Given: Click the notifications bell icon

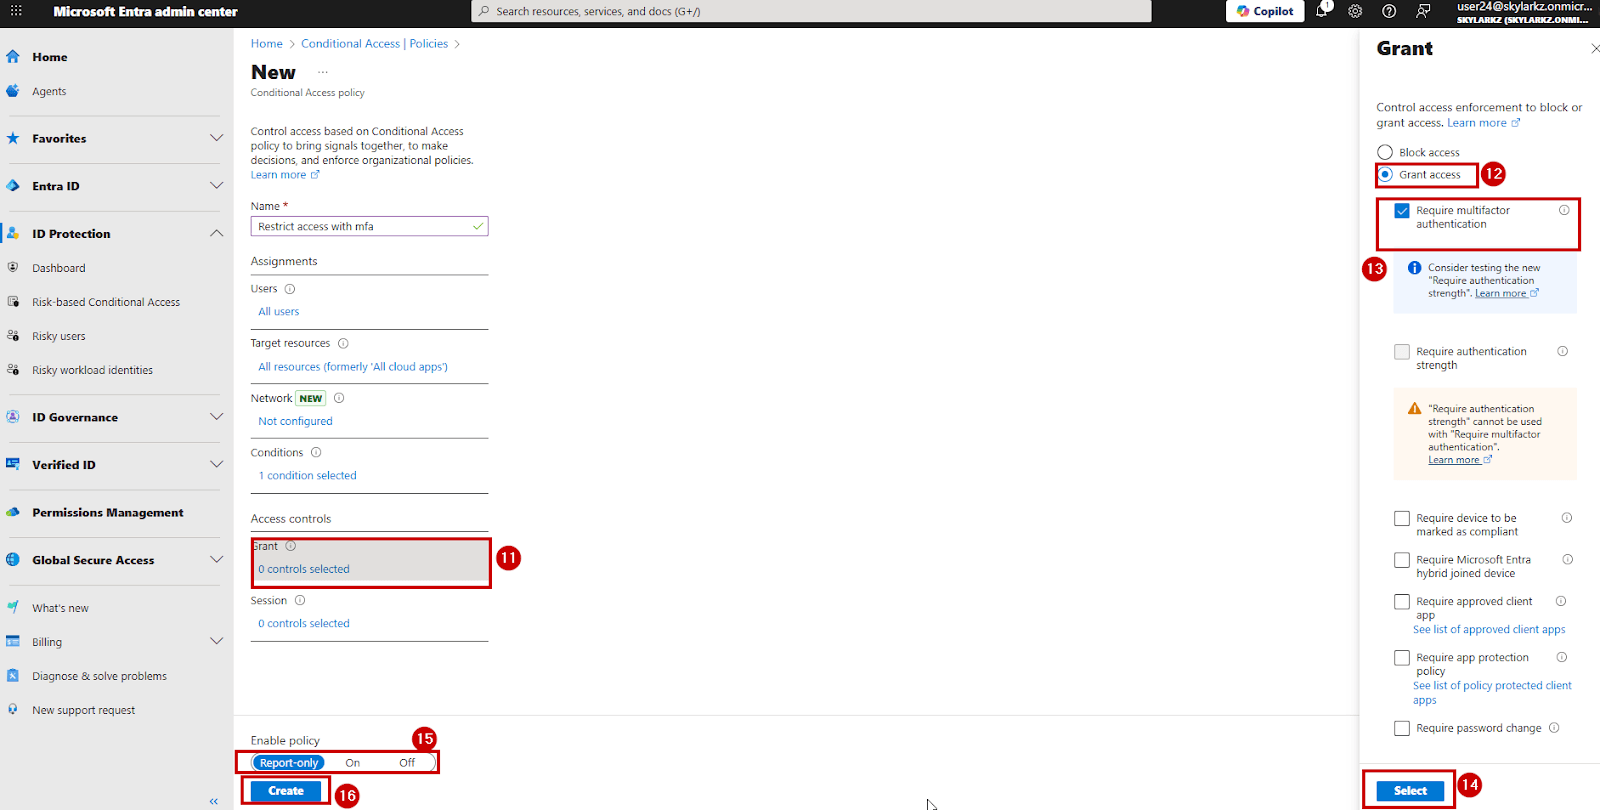Looking at the screenshot, I should coord(1321,11).
